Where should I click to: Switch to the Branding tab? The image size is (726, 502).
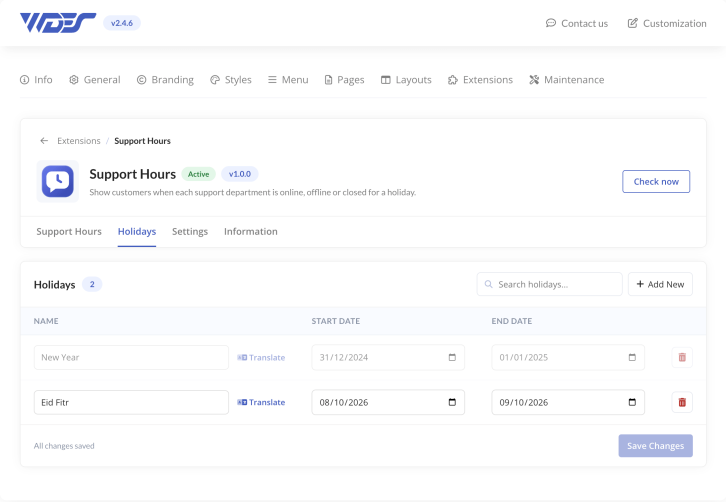pos(165,80)
